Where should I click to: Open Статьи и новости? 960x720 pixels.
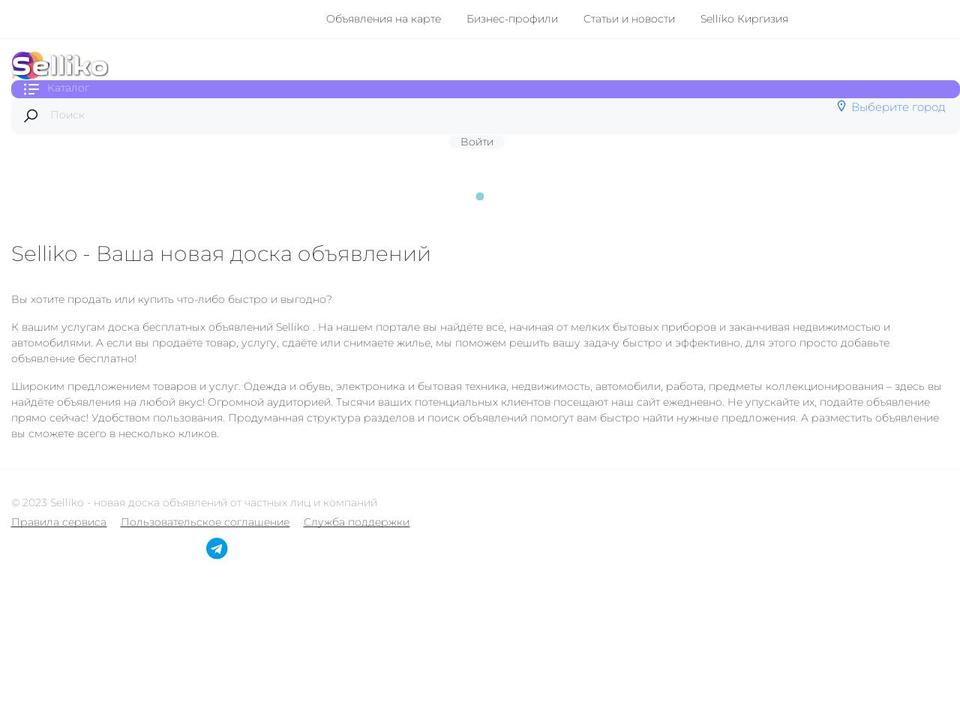coord(629,19)
